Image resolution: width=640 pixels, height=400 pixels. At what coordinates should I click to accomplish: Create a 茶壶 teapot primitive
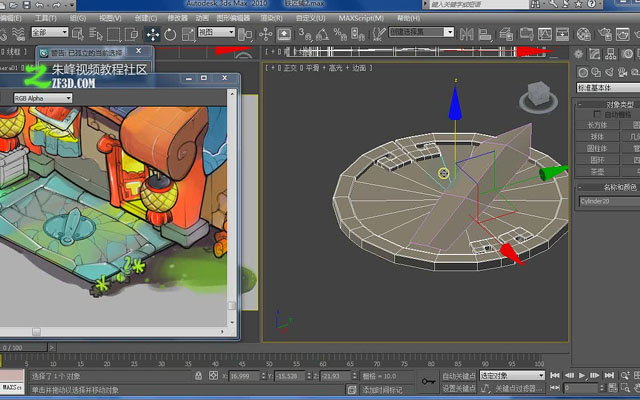(597, 171)
